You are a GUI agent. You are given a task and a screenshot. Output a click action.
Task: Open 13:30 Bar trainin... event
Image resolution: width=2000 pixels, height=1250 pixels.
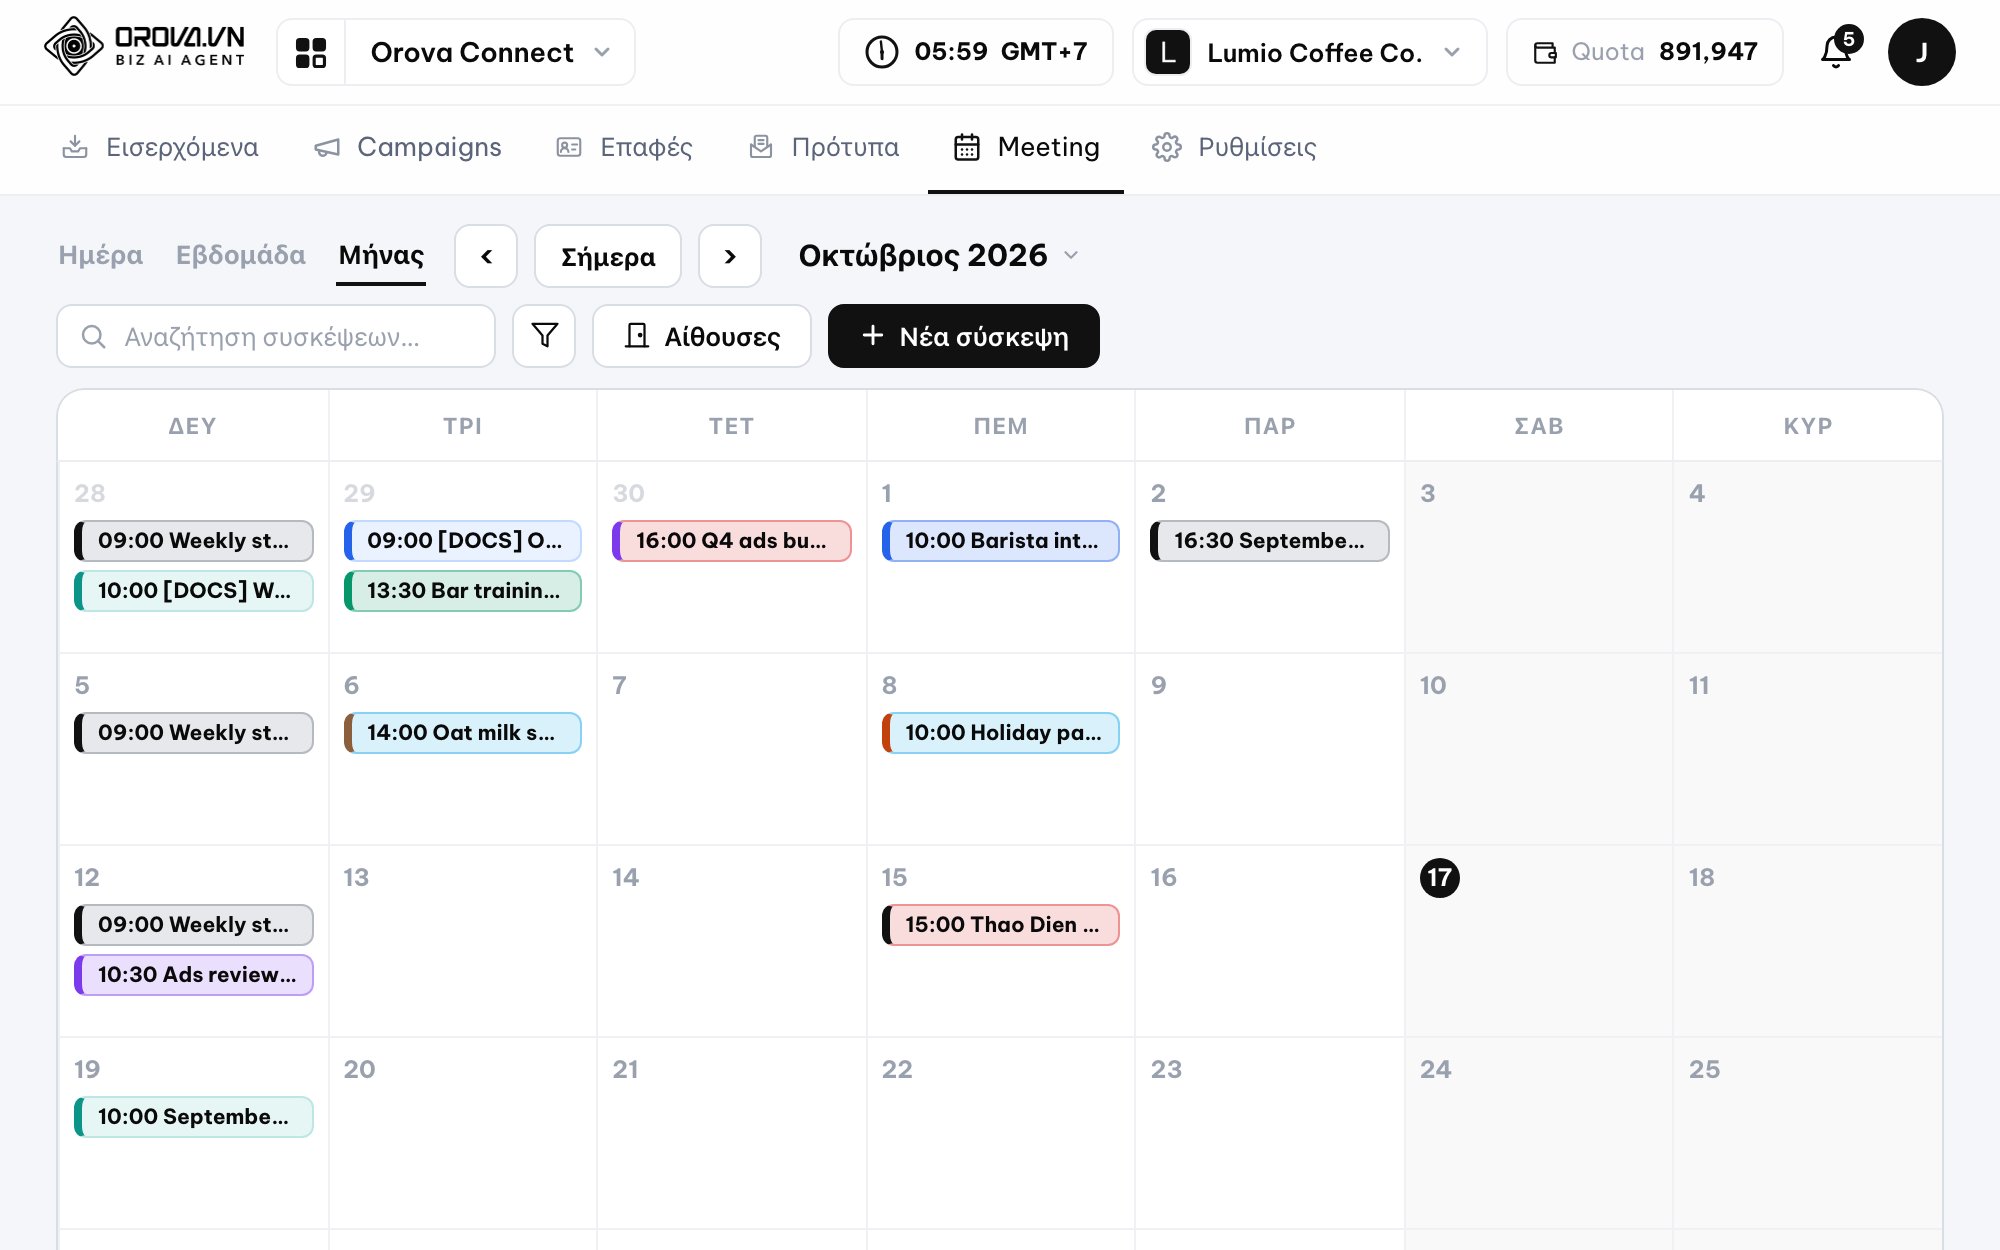[x=463, y=591]
